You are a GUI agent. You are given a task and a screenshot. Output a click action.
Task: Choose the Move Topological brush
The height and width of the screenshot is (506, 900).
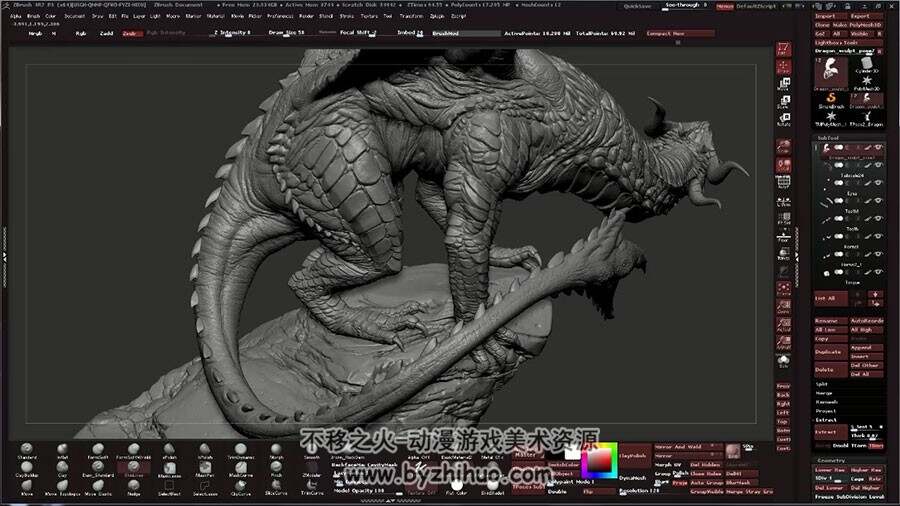coord(63,488)
